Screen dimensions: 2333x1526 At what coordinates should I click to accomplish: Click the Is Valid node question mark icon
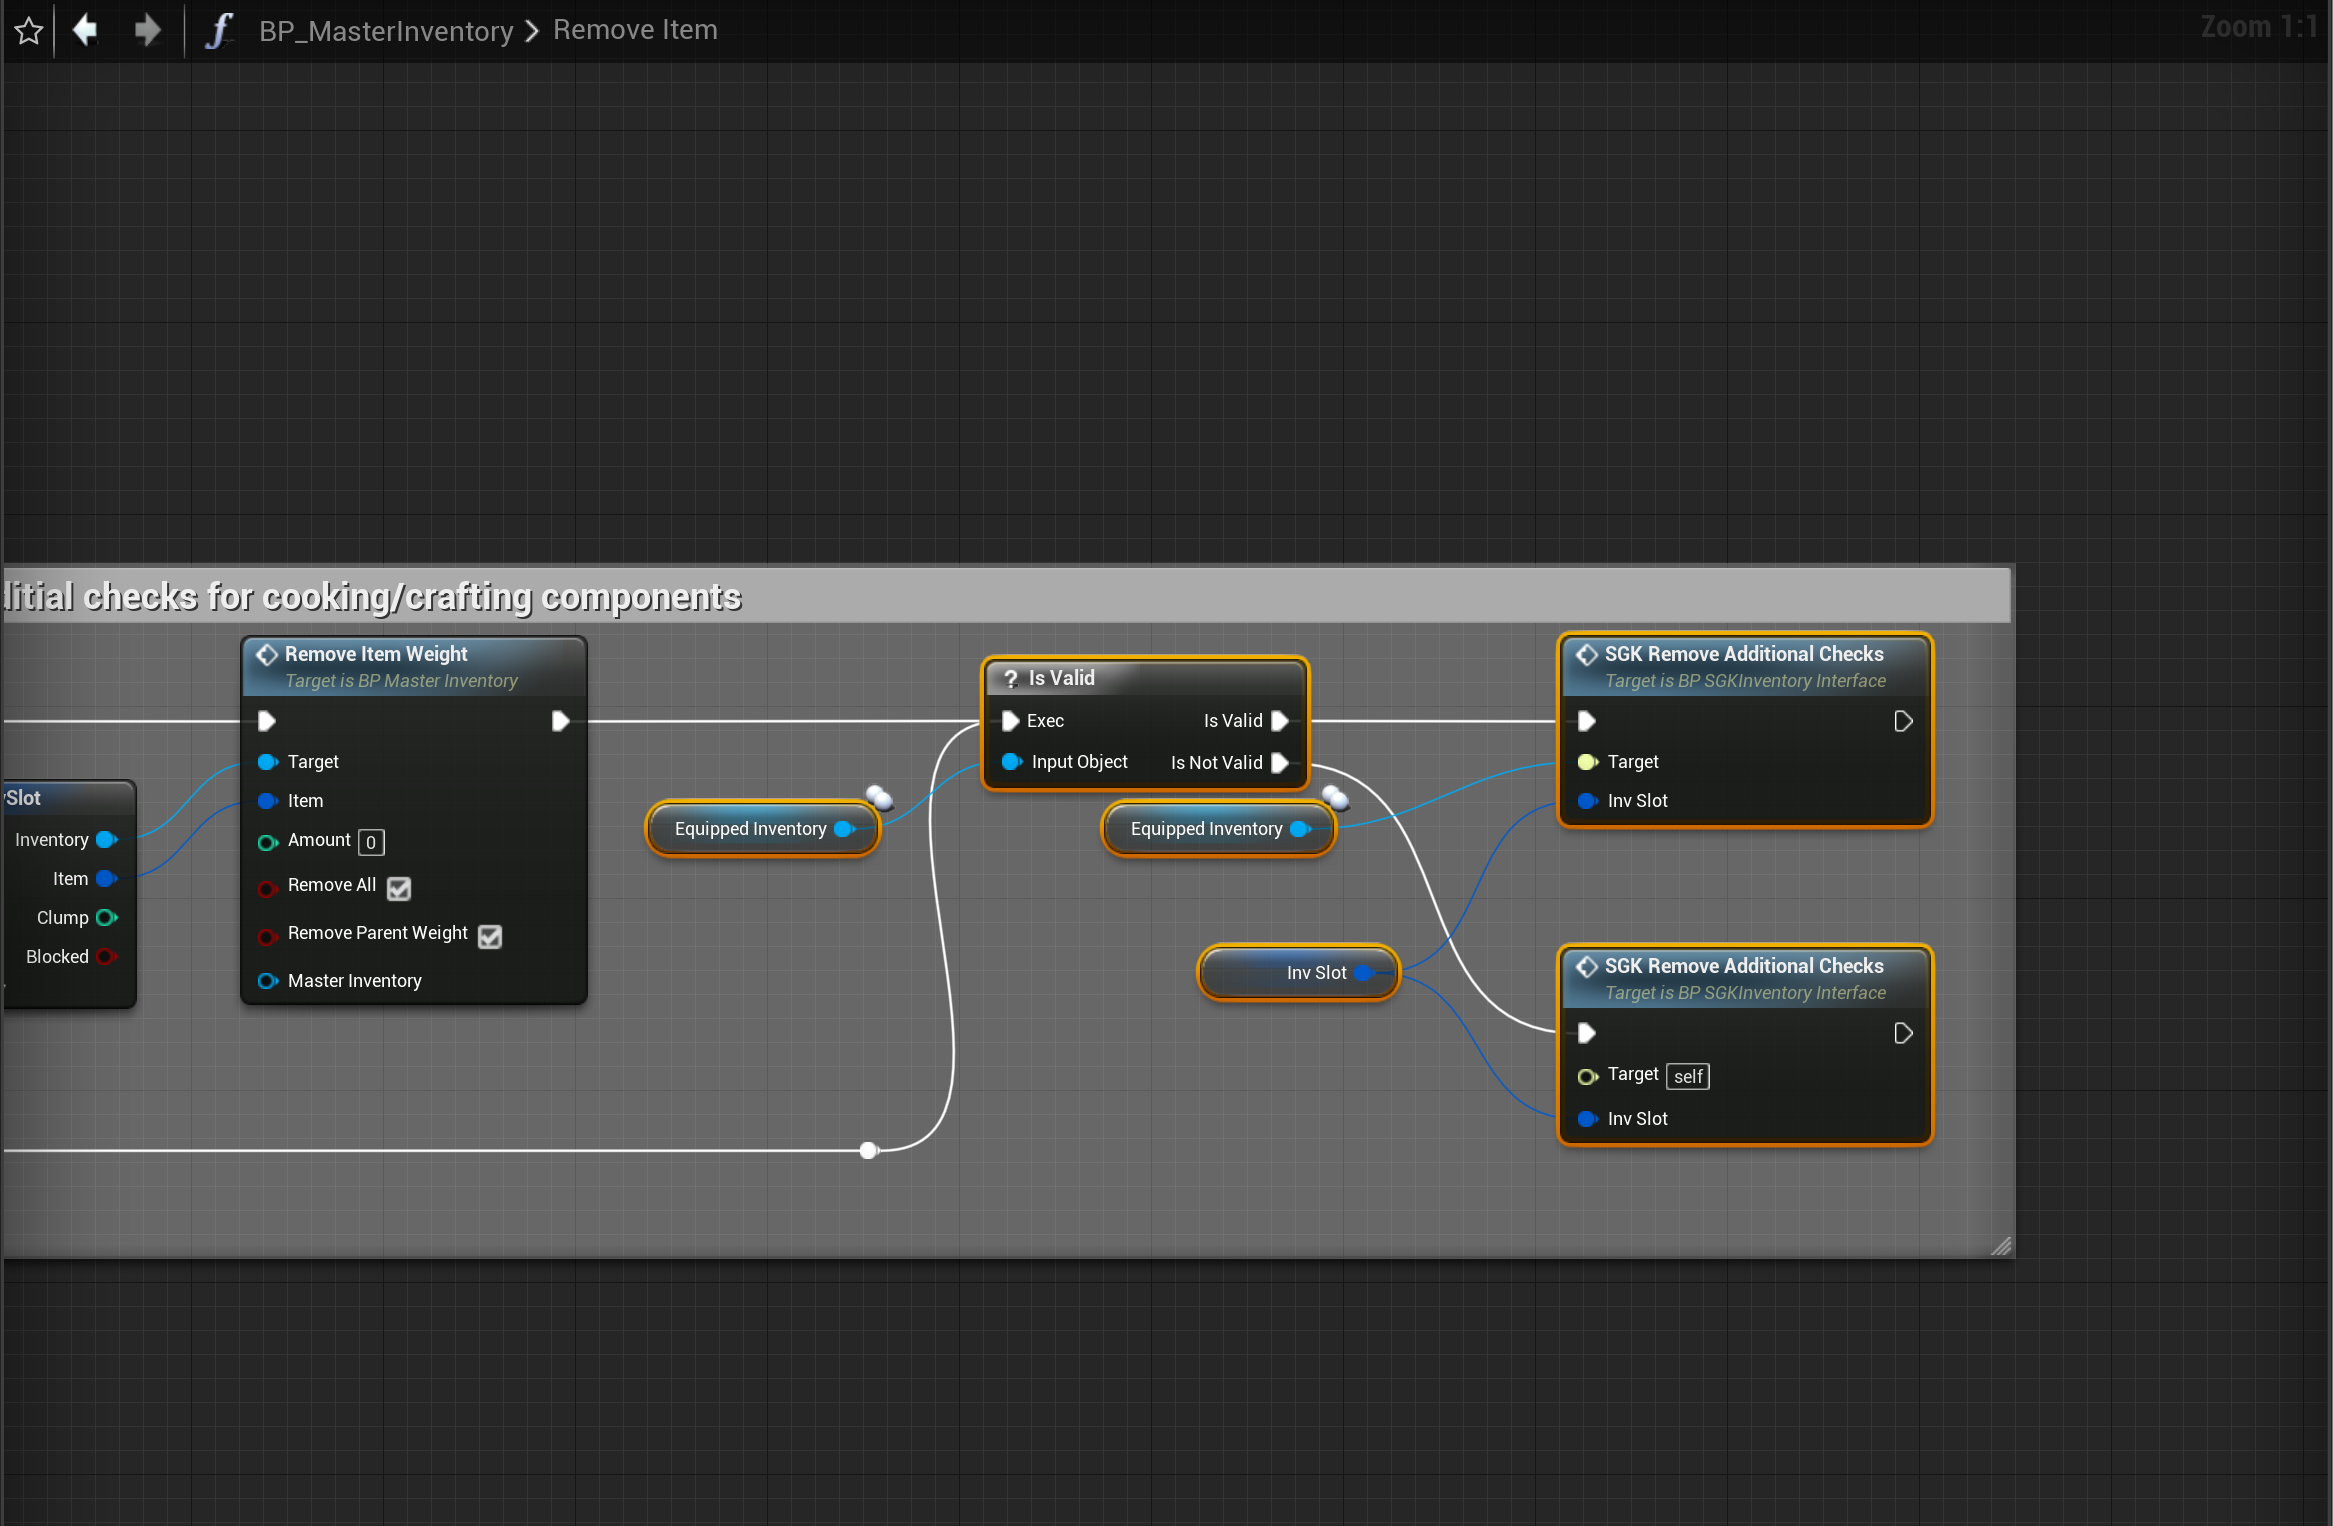click(1010, 678)
